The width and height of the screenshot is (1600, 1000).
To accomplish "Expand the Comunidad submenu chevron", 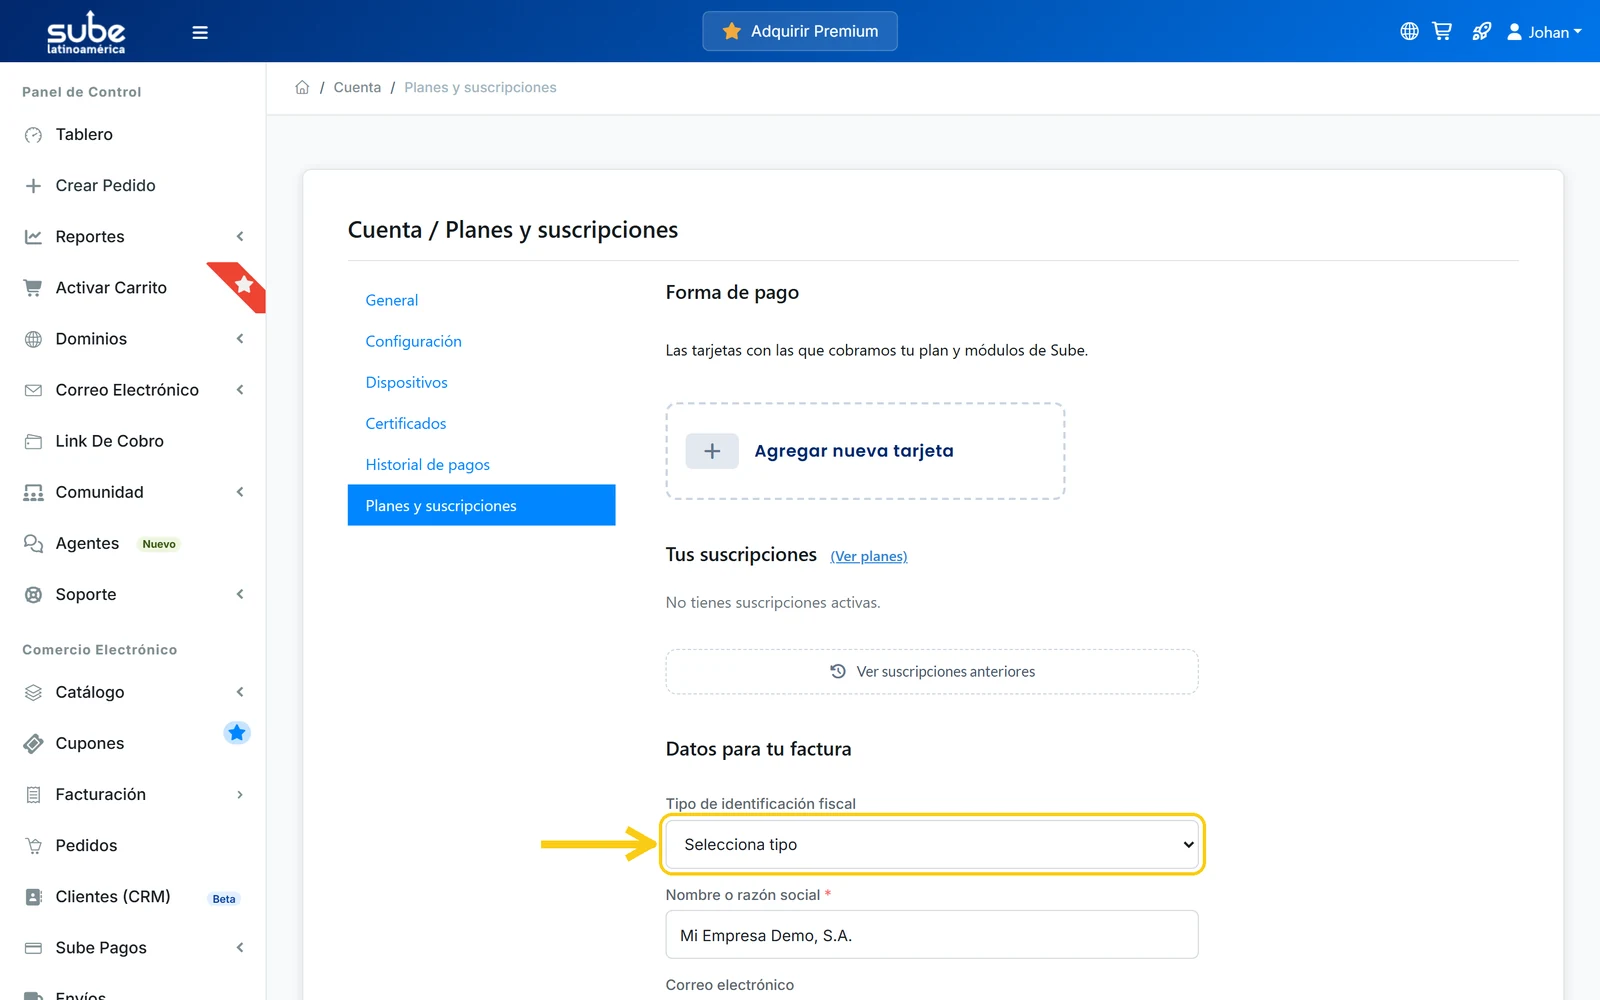I will [240, 491].
